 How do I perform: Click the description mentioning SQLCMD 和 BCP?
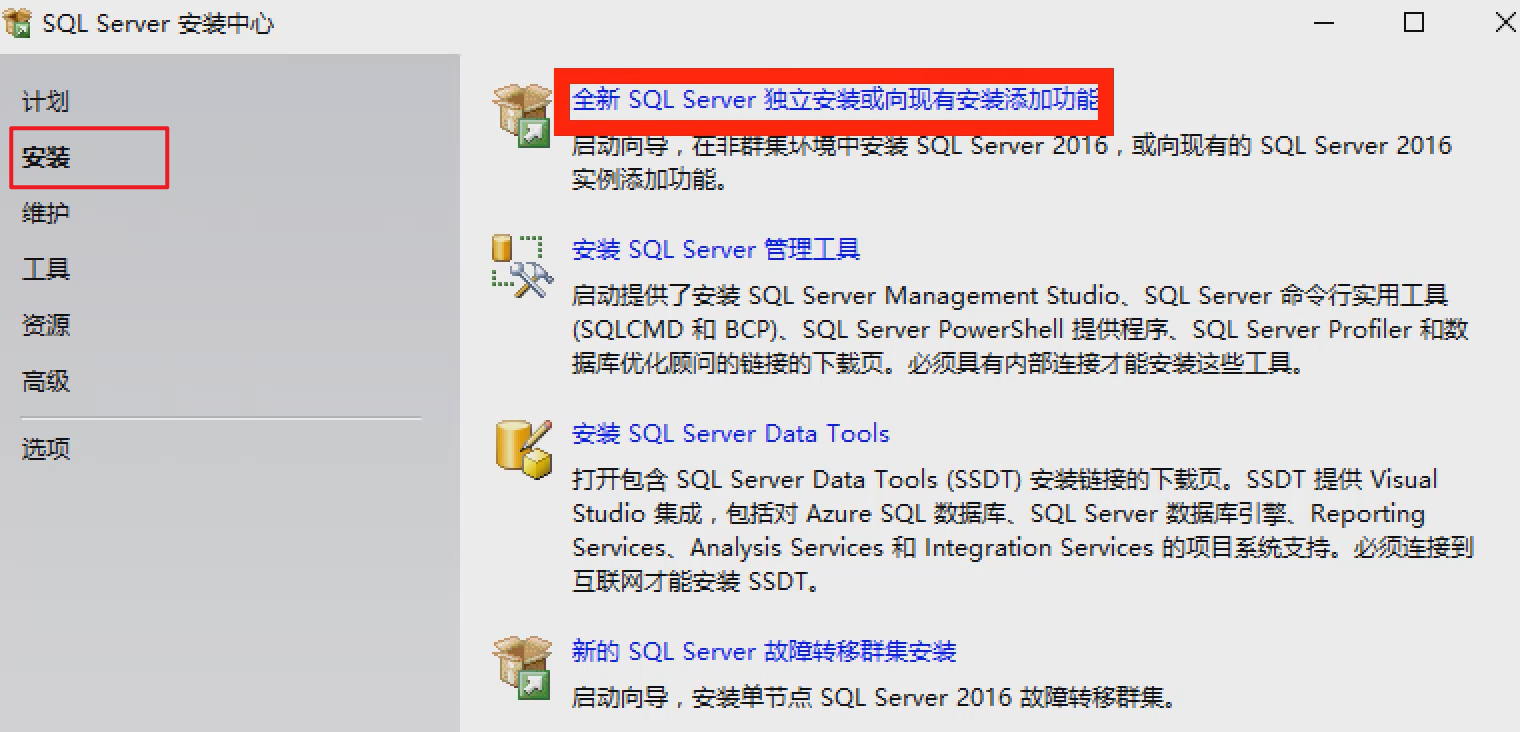point(1020,329)
